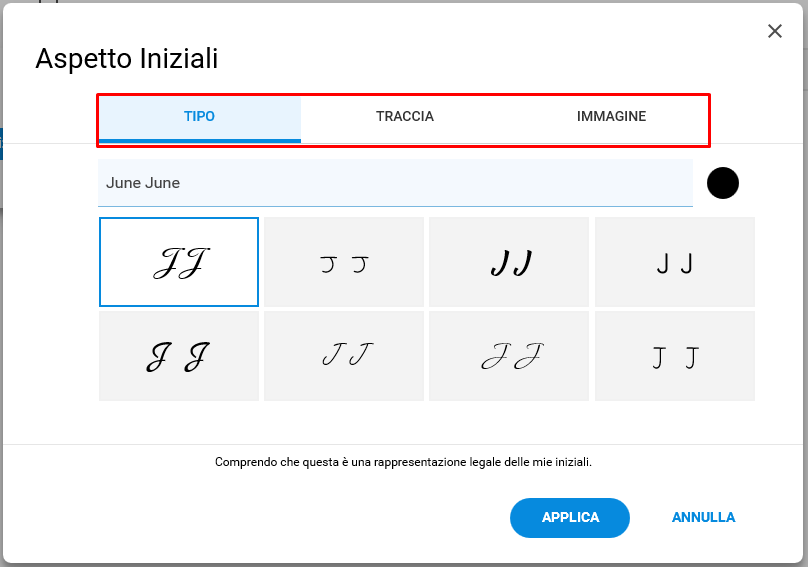Apply the initials with APPLICA
The height and width of the screenshot is (567, 808).
click(570, 518)
